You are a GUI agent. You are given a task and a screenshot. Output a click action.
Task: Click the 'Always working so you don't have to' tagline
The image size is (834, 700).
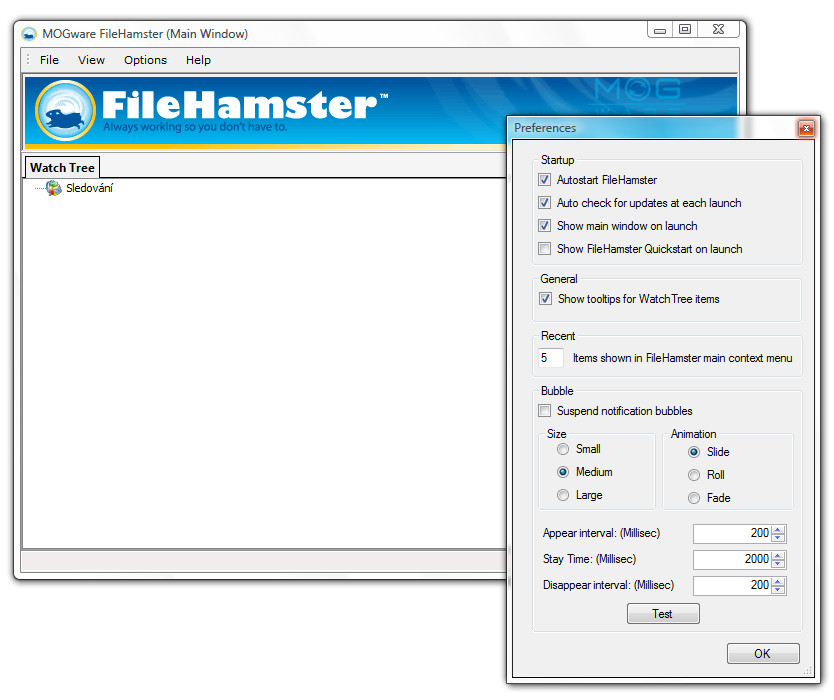pyautogui.click(x=195, y=127)
